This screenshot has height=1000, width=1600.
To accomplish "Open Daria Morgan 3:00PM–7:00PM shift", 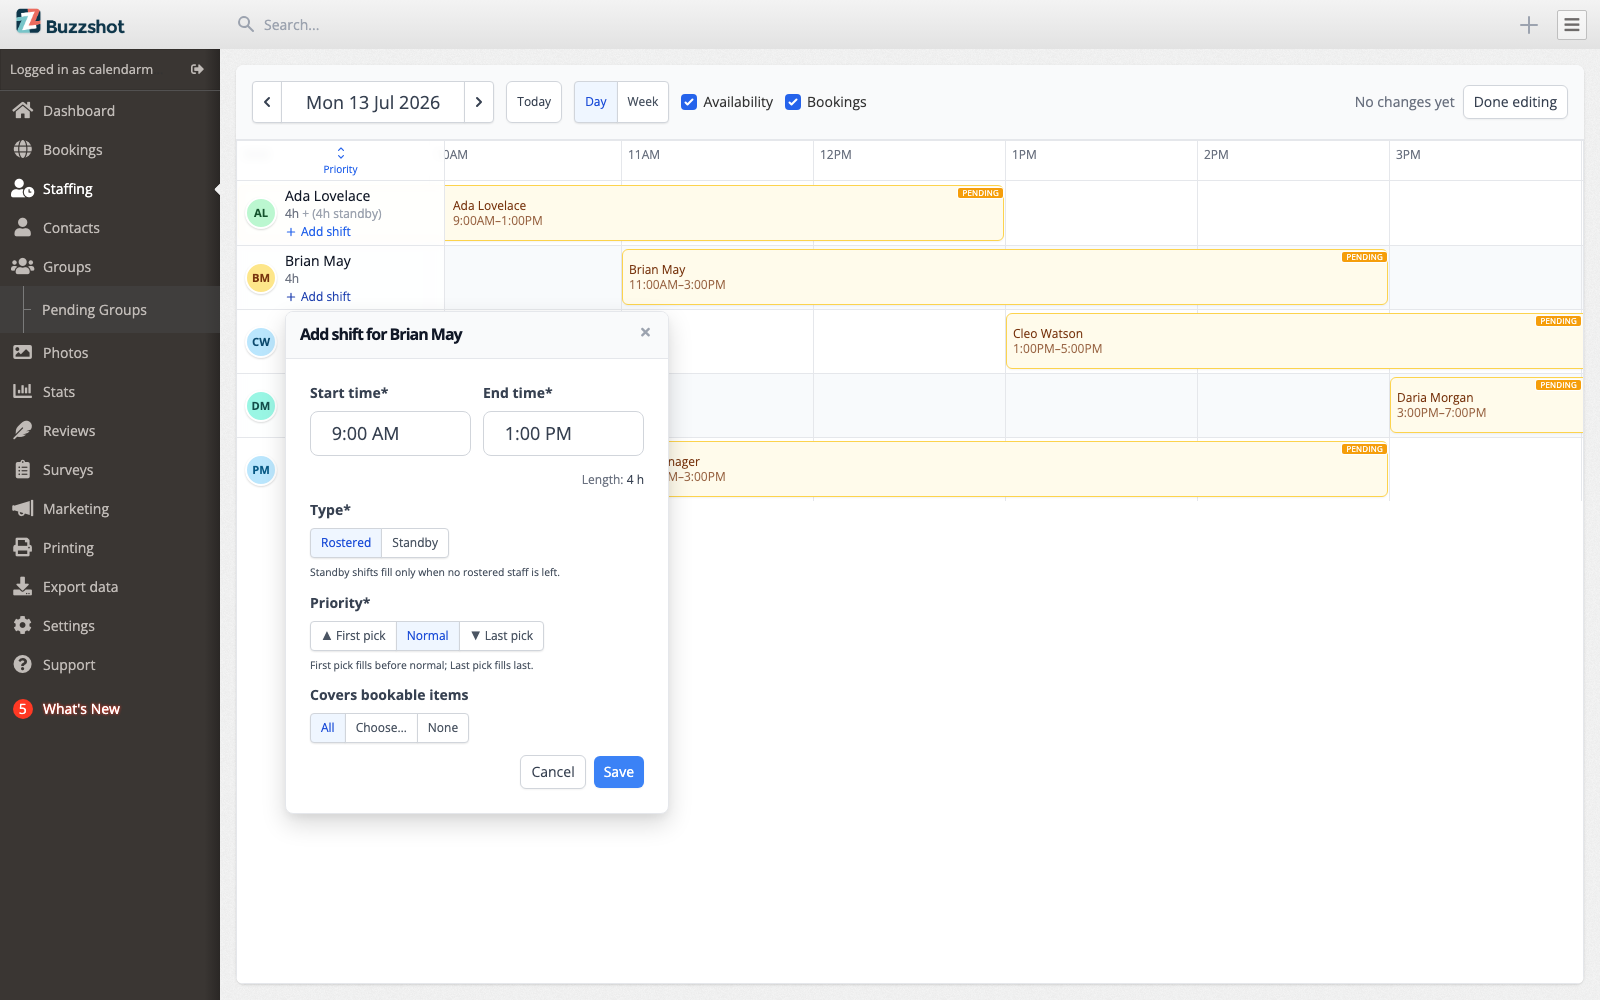I will tap(1486, 405).
